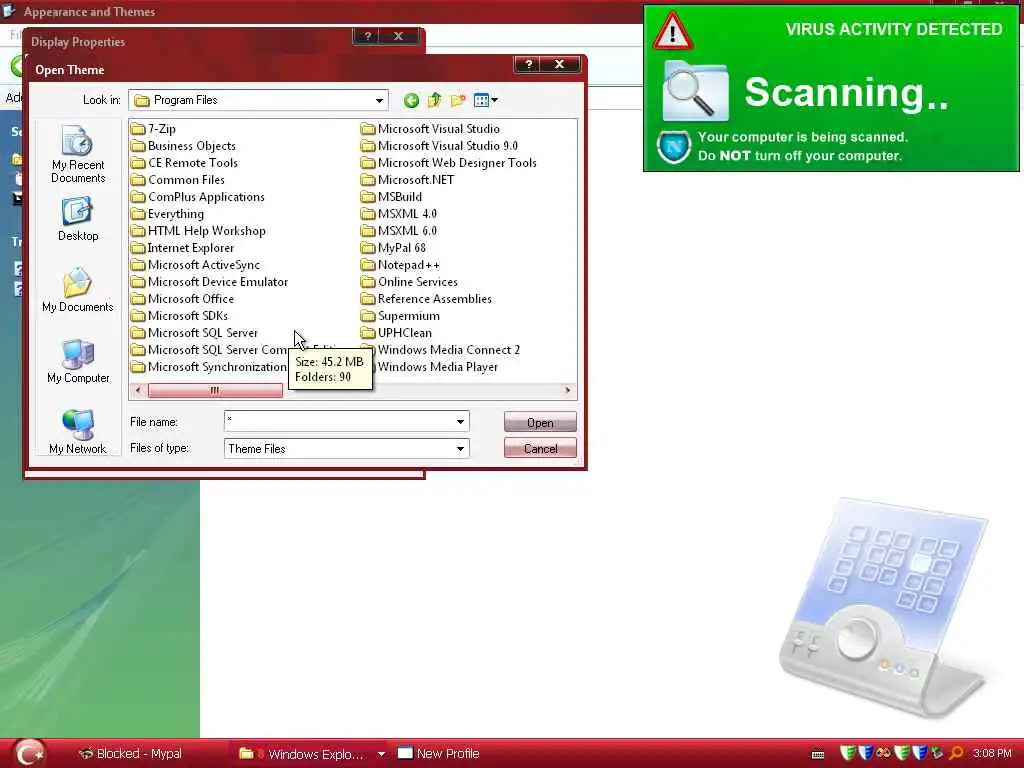Viewport: 1024px width, 768px height.
Task: Select the Microsoft SQL Server folder
Action: tap(195, 332)
